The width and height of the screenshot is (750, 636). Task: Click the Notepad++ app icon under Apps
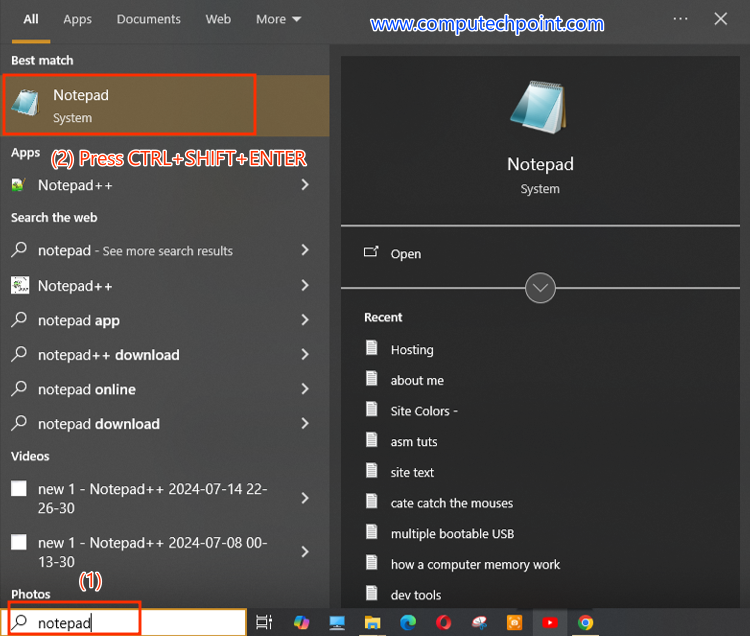[19, 185]
